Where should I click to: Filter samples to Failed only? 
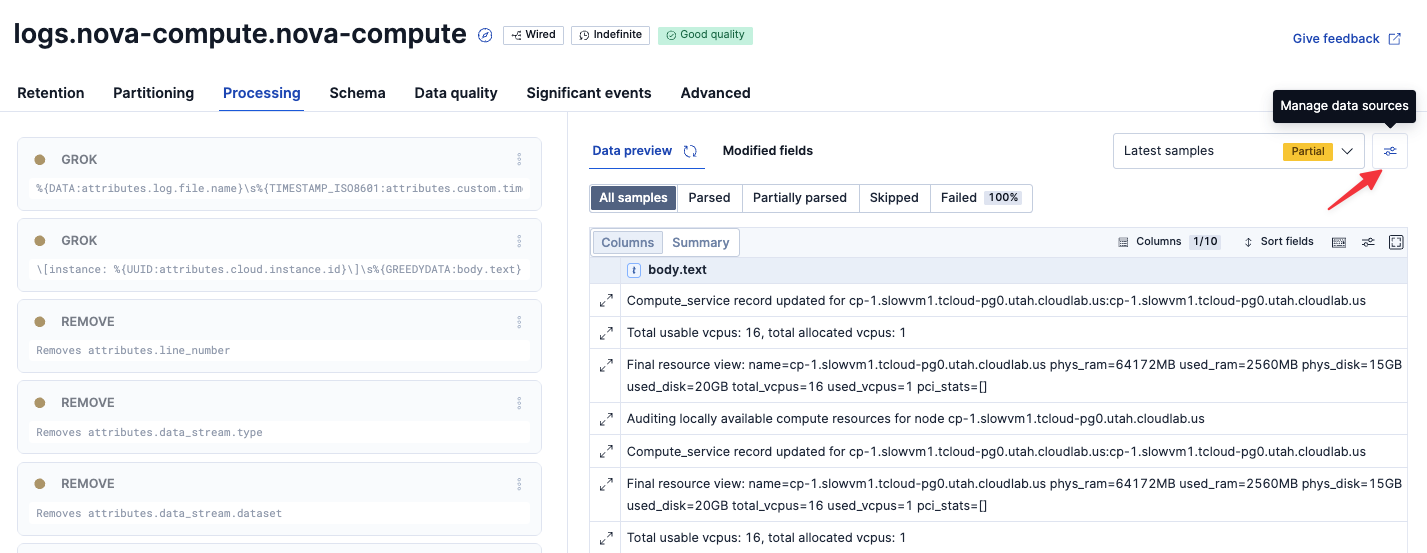(x=980, y=198)
